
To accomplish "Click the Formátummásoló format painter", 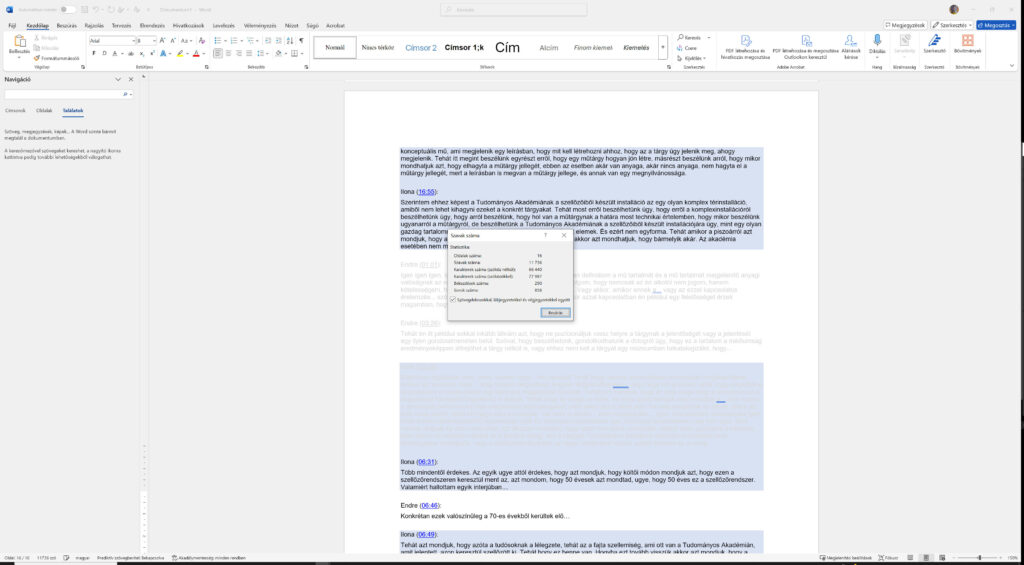I will tap(59, 58).
